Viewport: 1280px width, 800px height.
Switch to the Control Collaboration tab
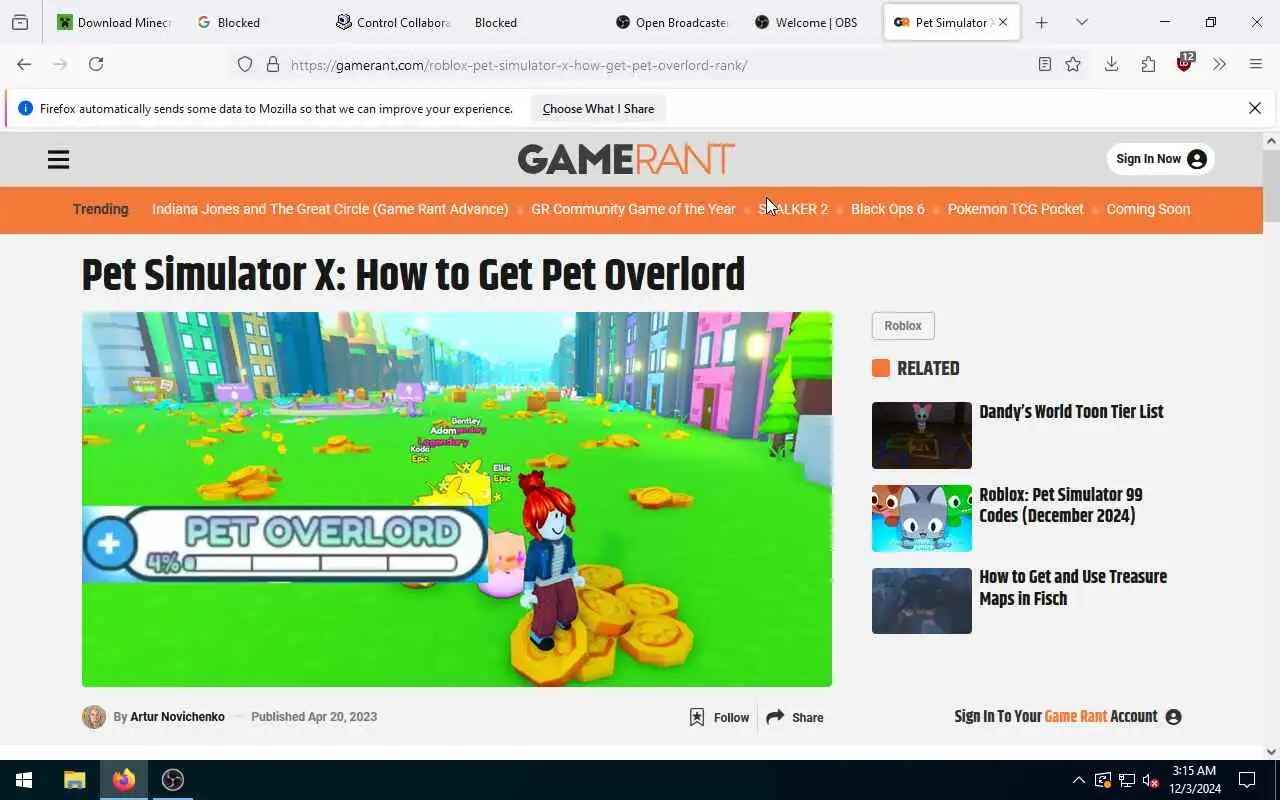coord(392,22)
